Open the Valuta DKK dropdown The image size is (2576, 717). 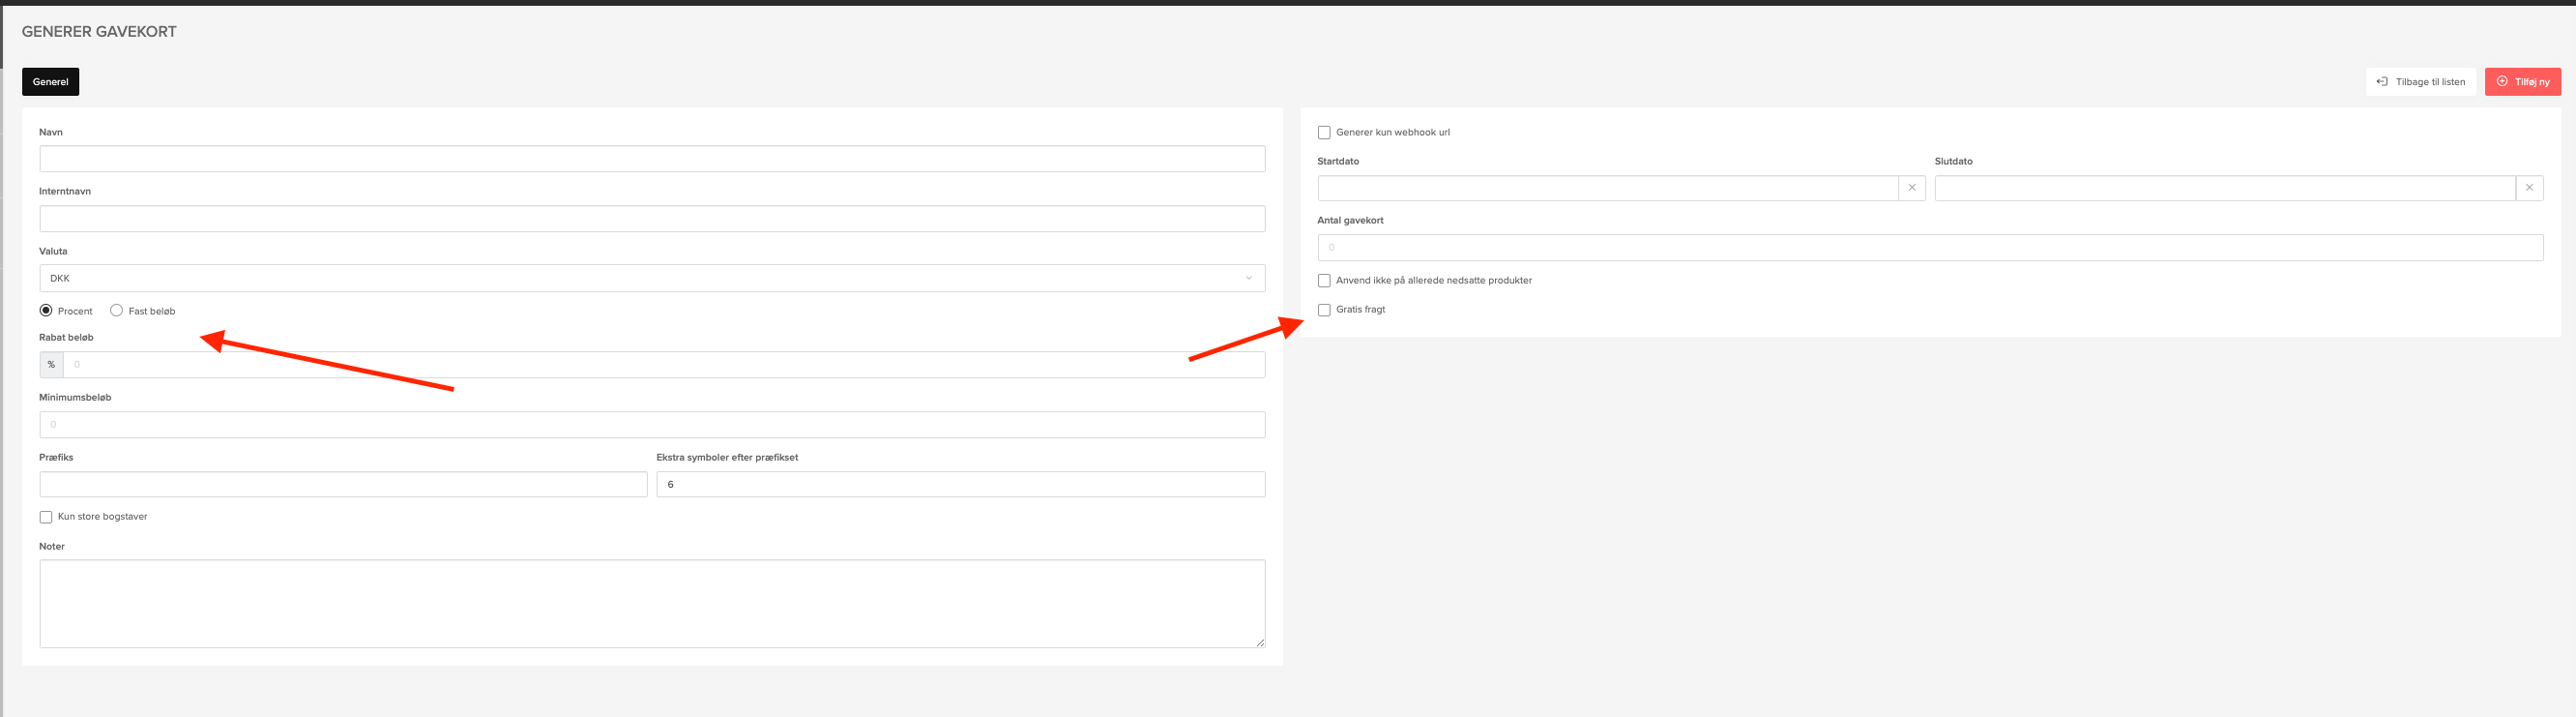pyautogui.click(x=652, y=278)
